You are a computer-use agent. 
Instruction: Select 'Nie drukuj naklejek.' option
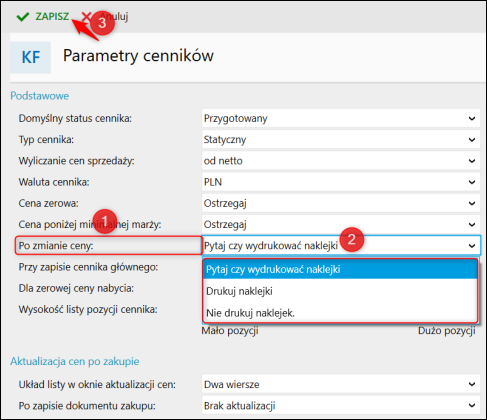340,313
